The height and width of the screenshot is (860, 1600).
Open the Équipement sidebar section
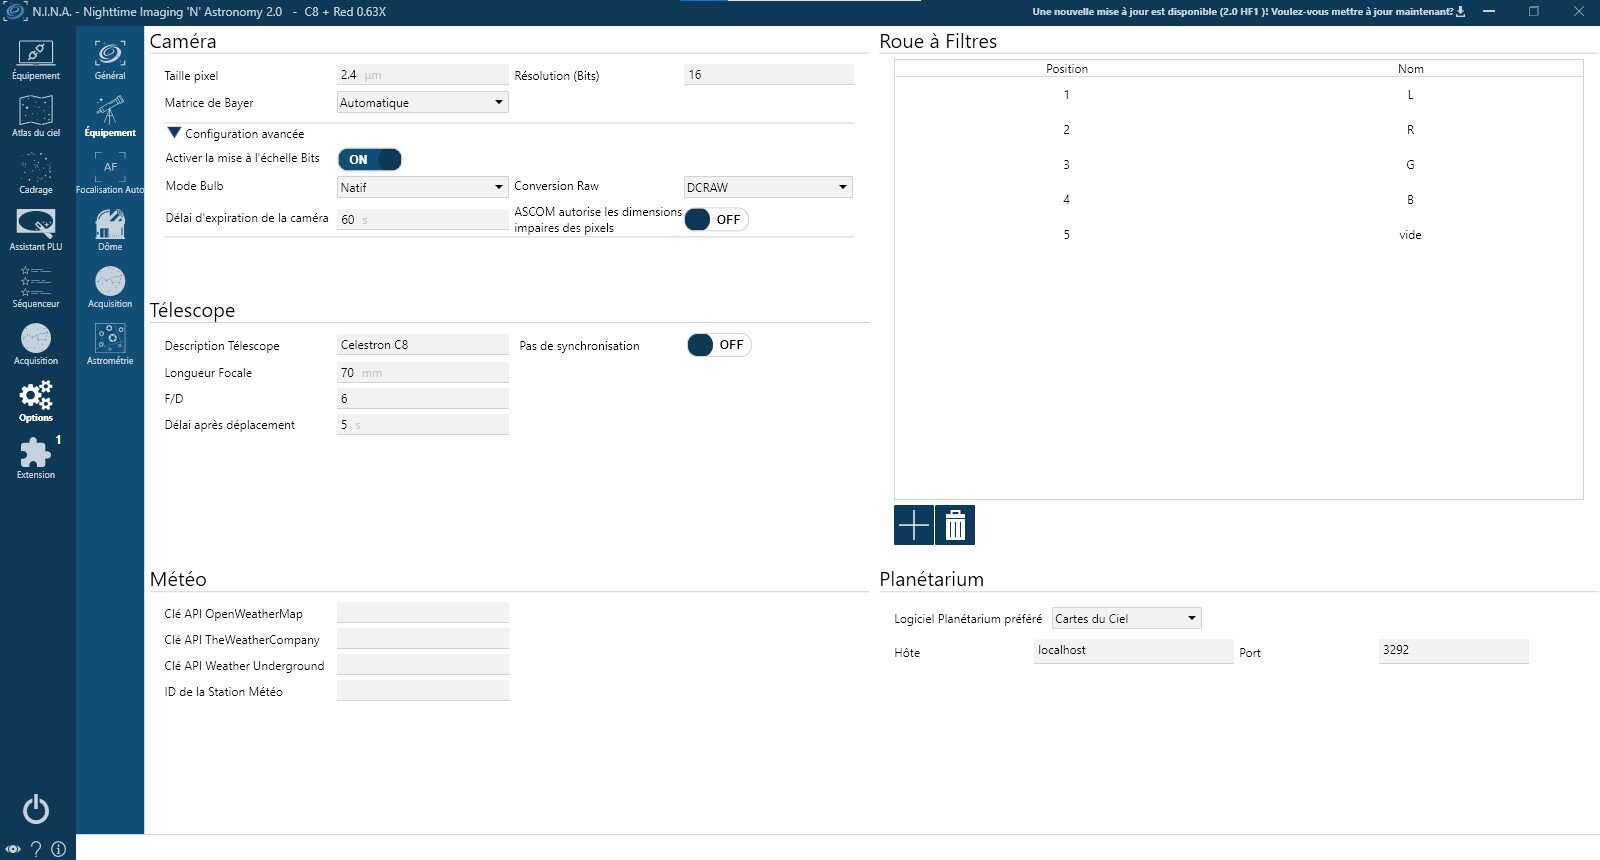pos(36,60)
